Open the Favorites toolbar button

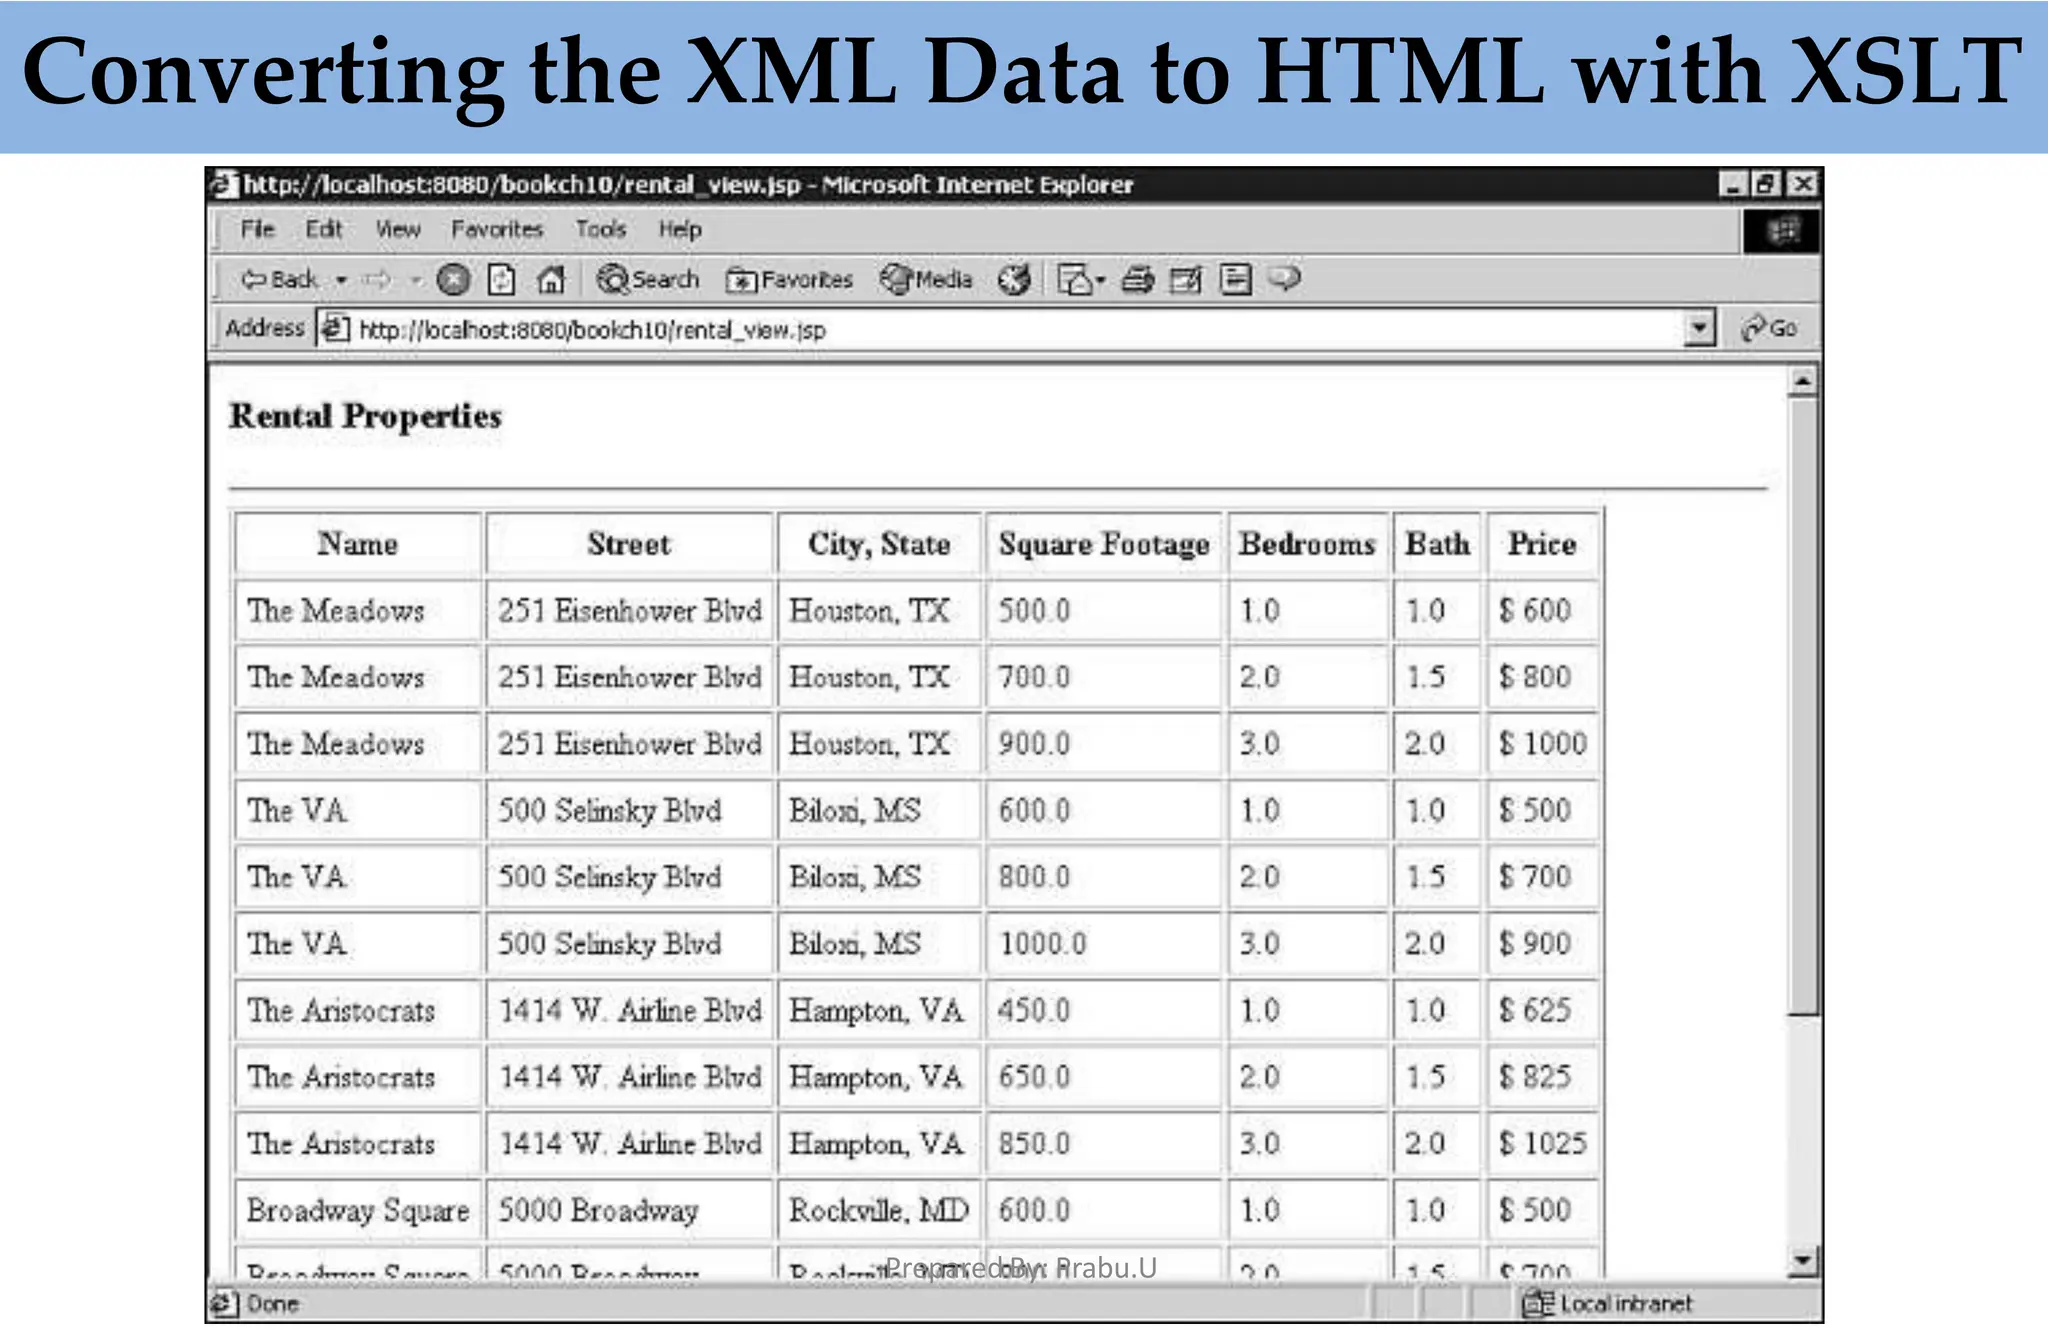point(790,280)
